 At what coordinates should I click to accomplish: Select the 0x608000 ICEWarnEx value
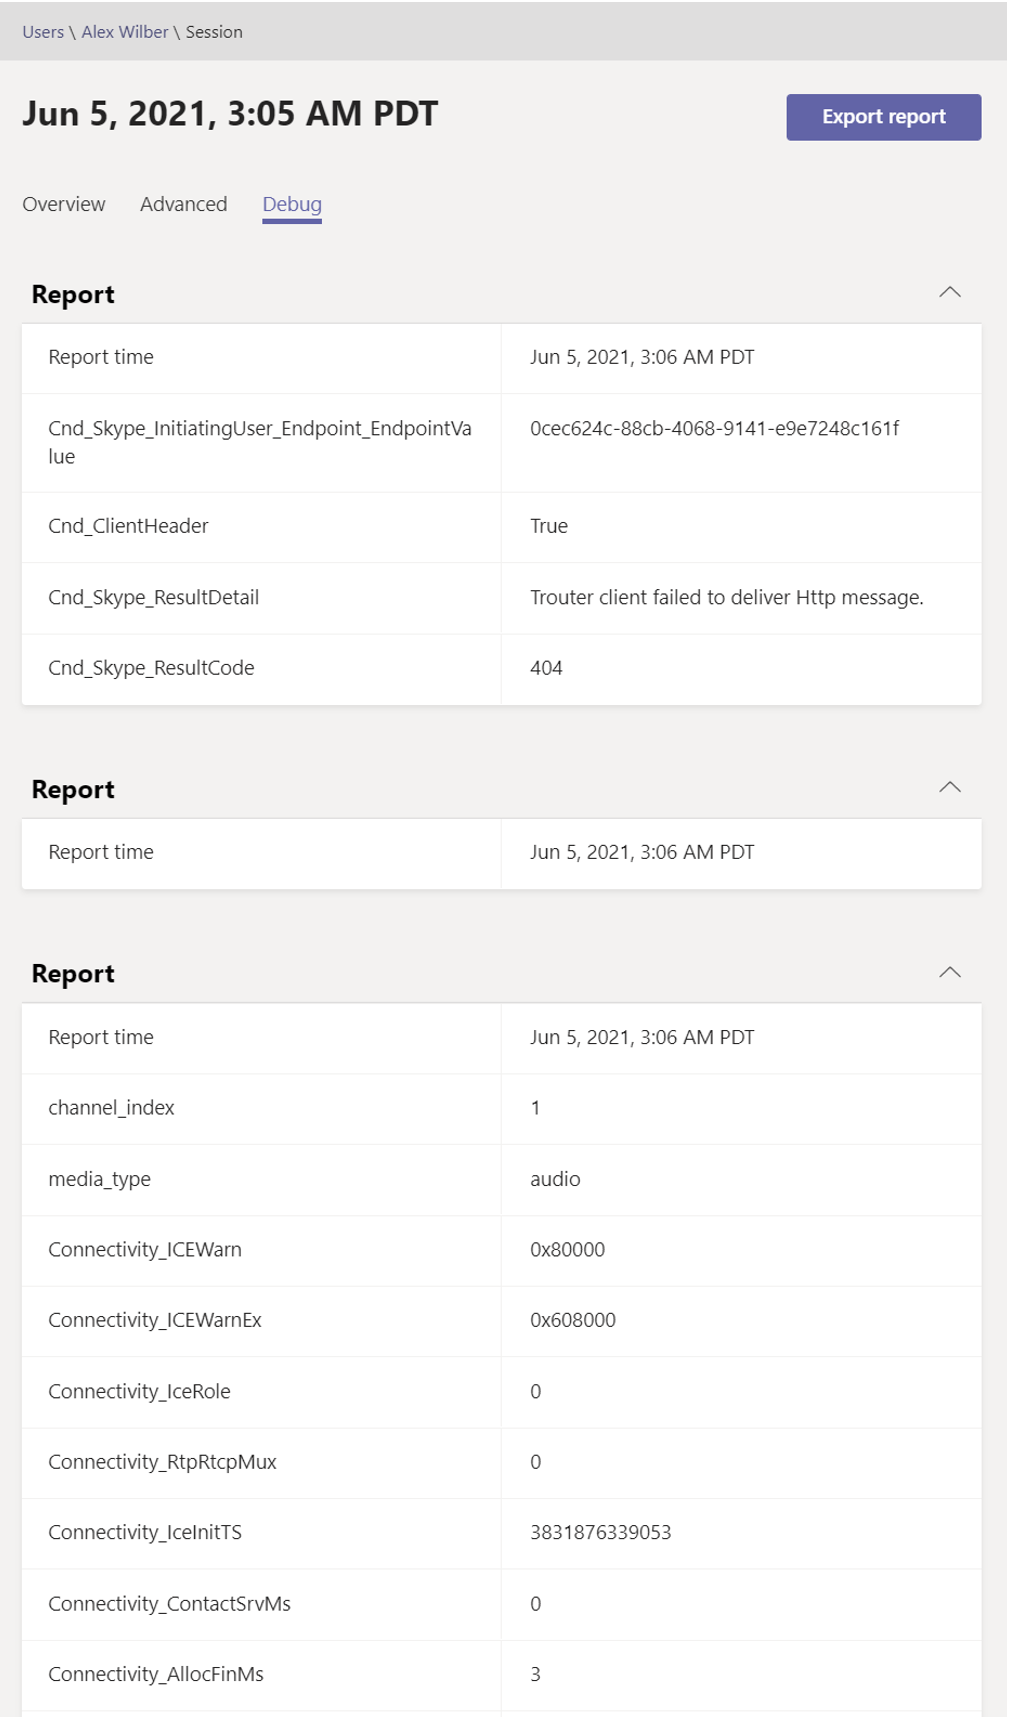coord(573,1320)
